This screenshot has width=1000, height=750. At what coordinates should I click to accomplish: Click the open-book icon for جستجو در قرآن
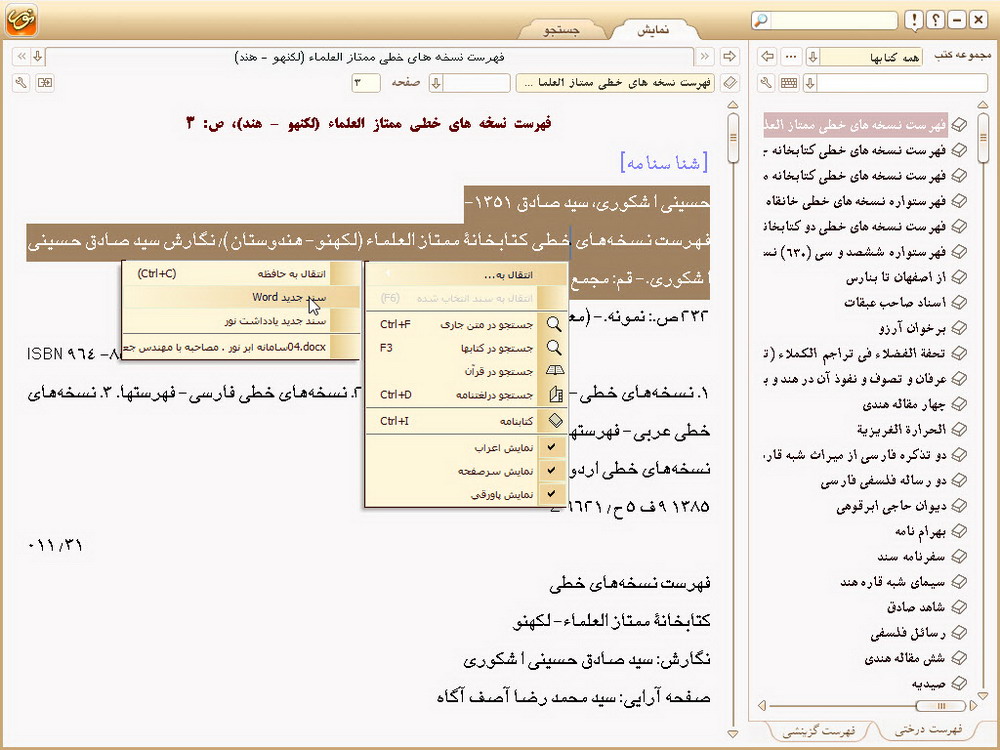coord(555,371)
